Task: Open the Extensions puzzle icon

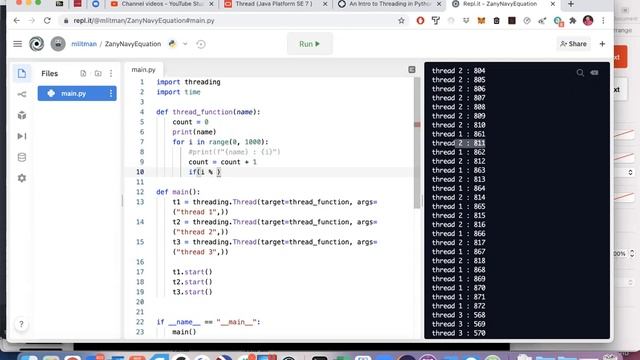Action: 573,20
